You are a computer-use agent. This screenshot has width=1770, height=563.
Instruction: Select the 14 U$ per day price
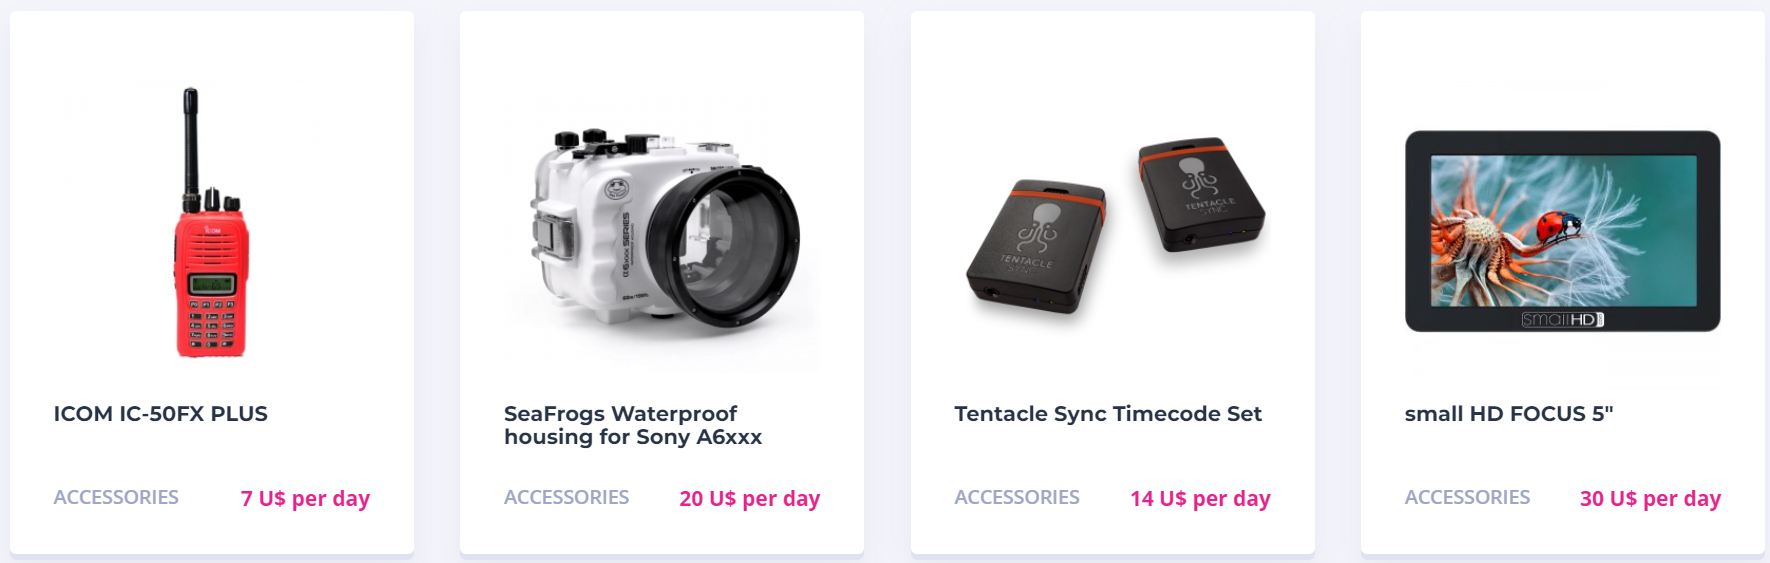point(1200,498)
